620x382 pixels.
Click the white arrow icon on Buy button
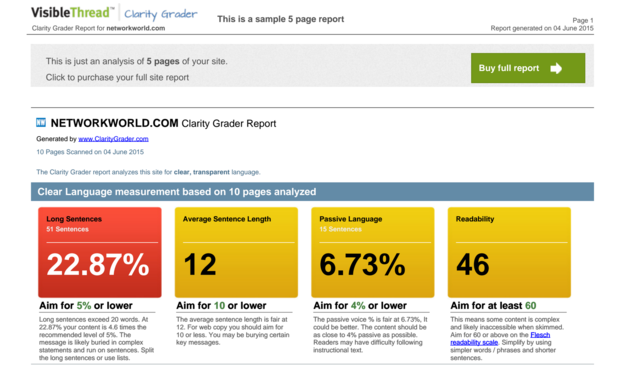[556, 68]
